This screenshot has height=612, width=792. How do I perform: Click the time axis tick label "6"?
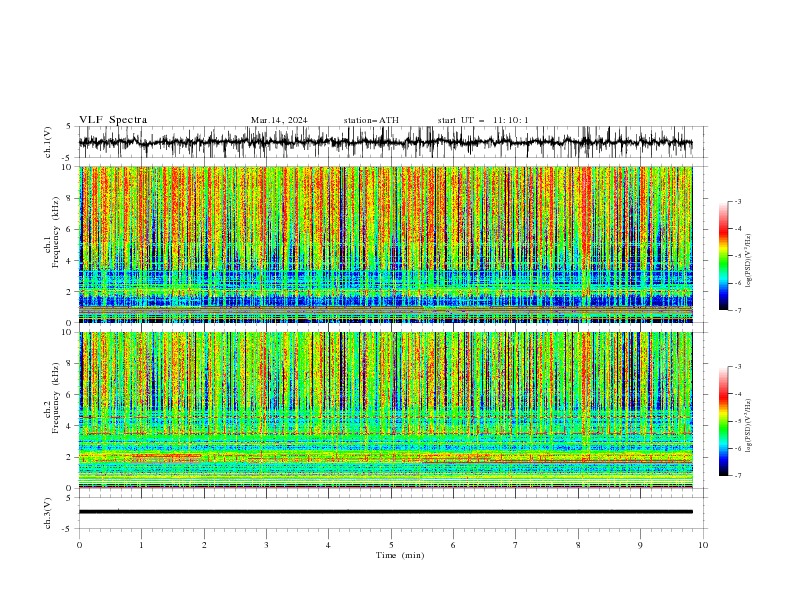click(x=453, y=545)
